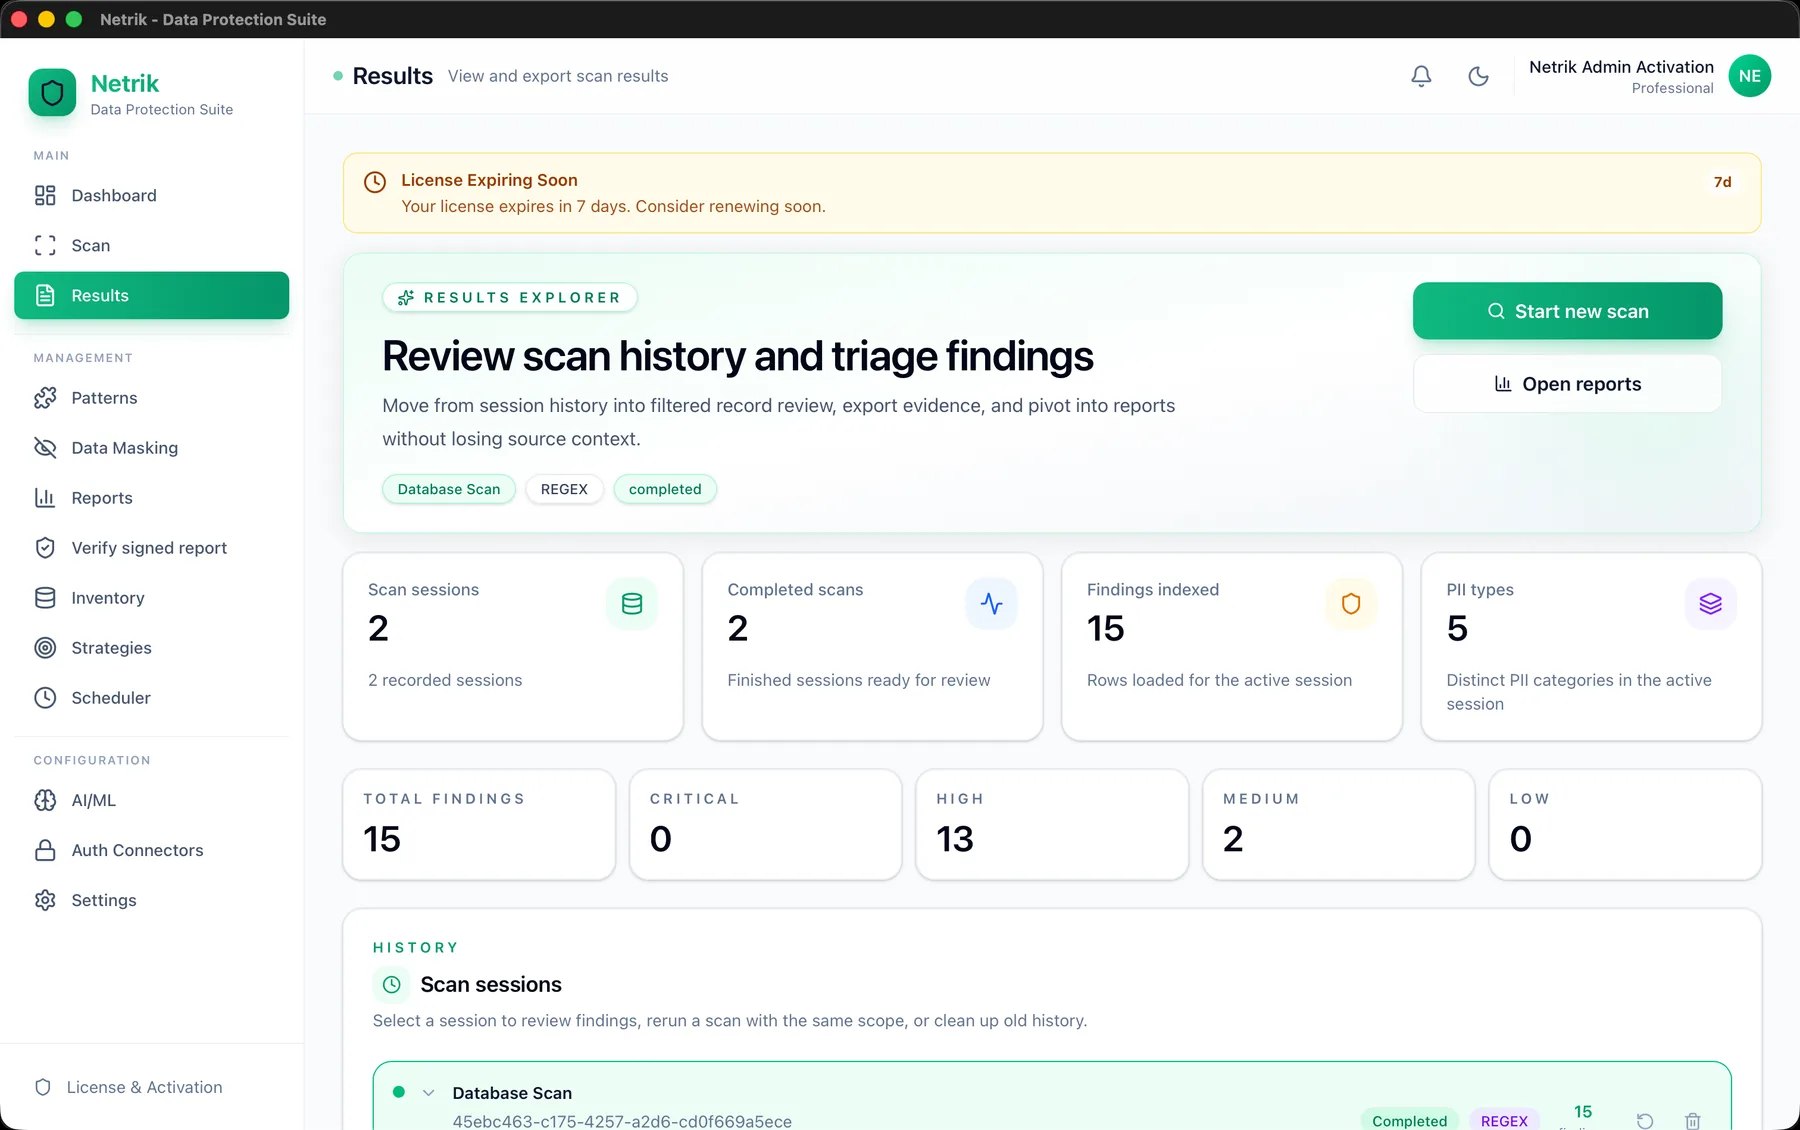Screen dimensions: 1800x1130
Task: Click the Verify signed report shield icon
Action: coord(45,548)
